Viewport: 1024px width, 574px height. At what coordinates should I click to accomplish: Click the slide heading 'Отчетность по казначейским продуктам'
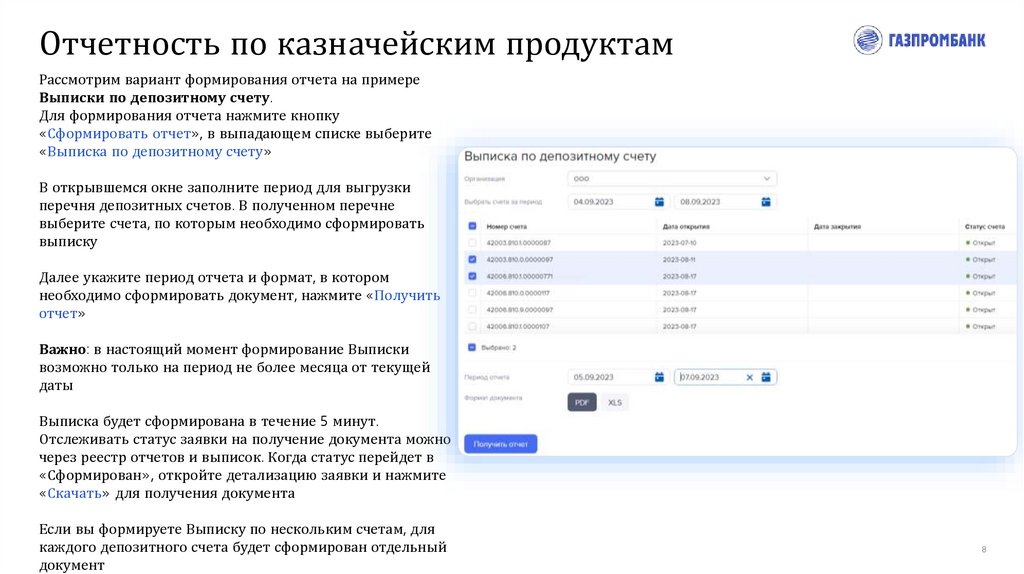coord(356,44)
